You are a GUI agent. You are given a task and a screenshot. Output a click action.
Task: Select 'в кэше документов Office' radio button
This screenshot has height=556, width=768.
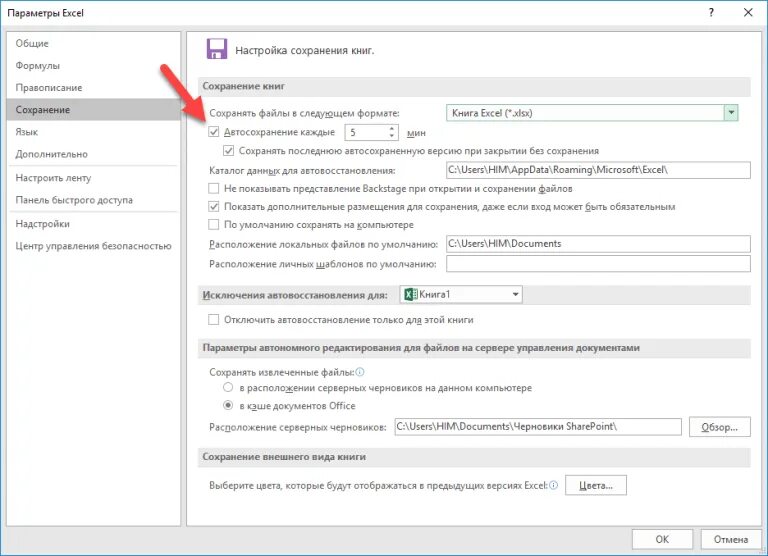(x=228, y=406)
